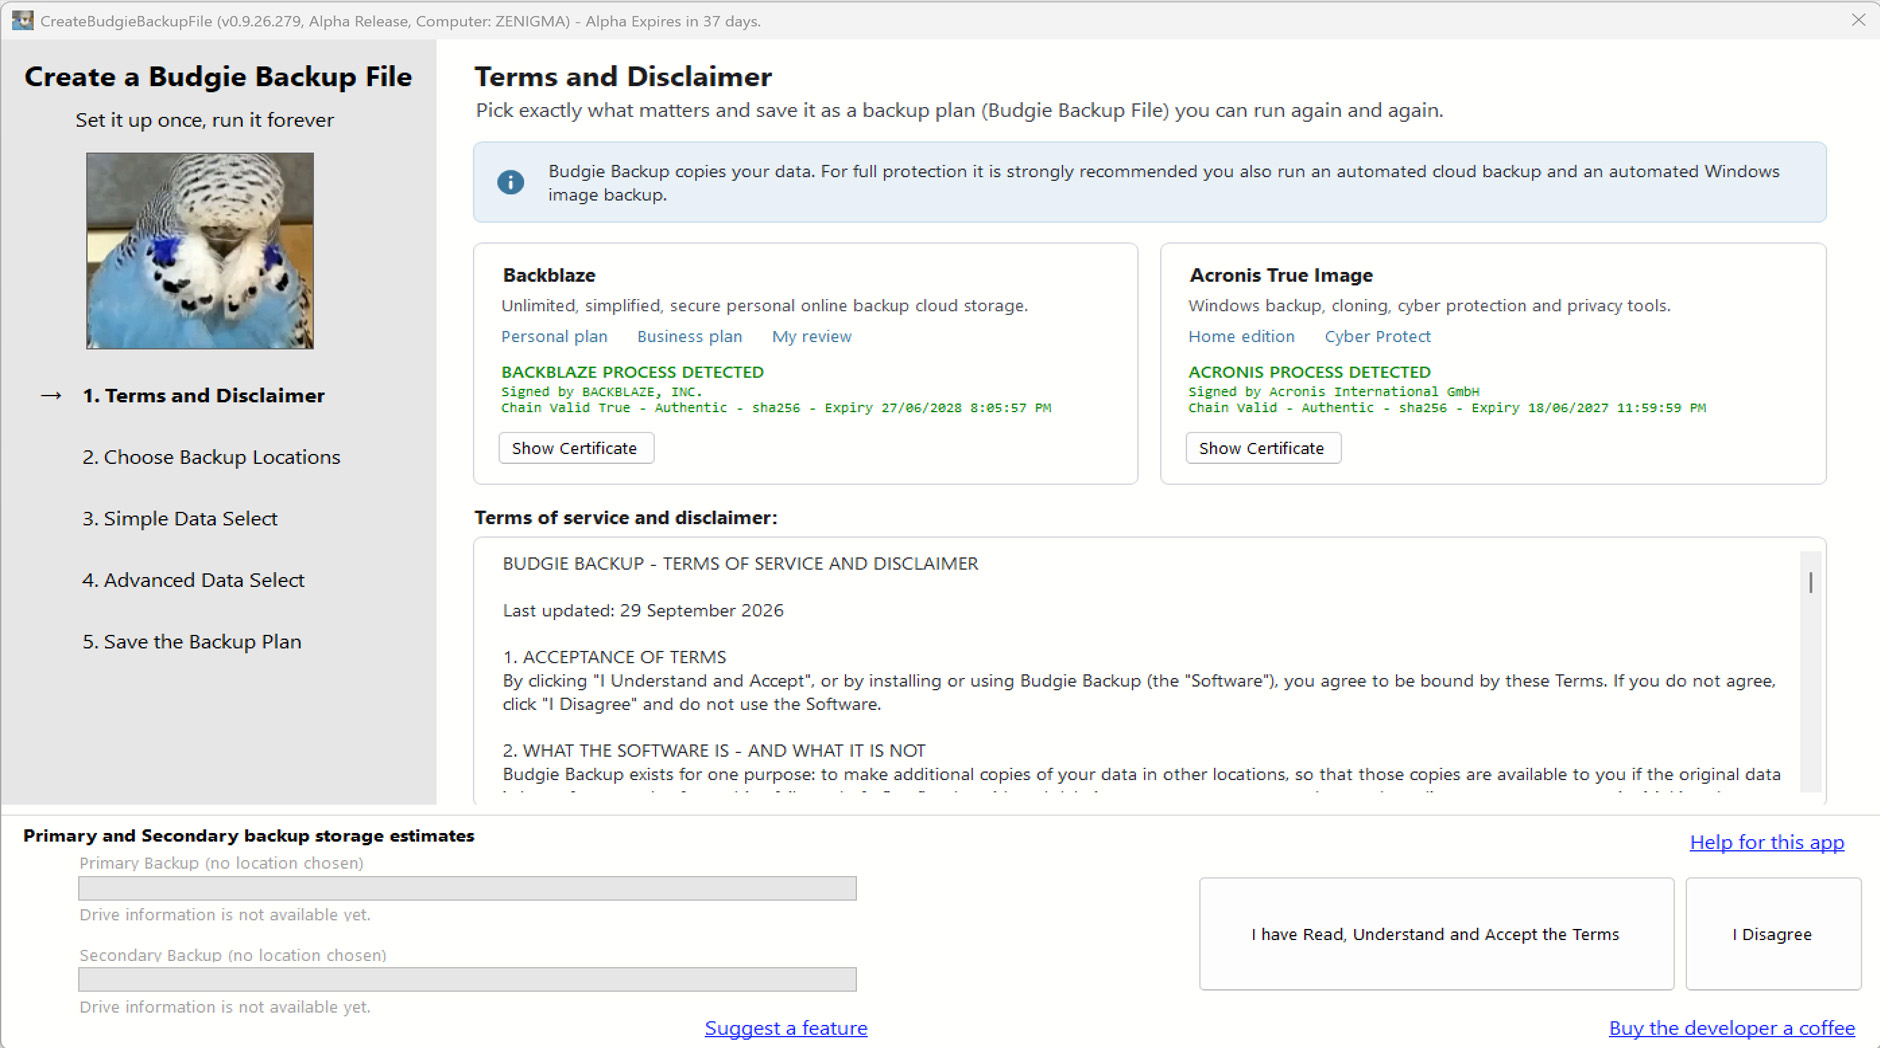Switch to step 4. Advanced Data Select
1880x1048 pixels.
(193, 580)
